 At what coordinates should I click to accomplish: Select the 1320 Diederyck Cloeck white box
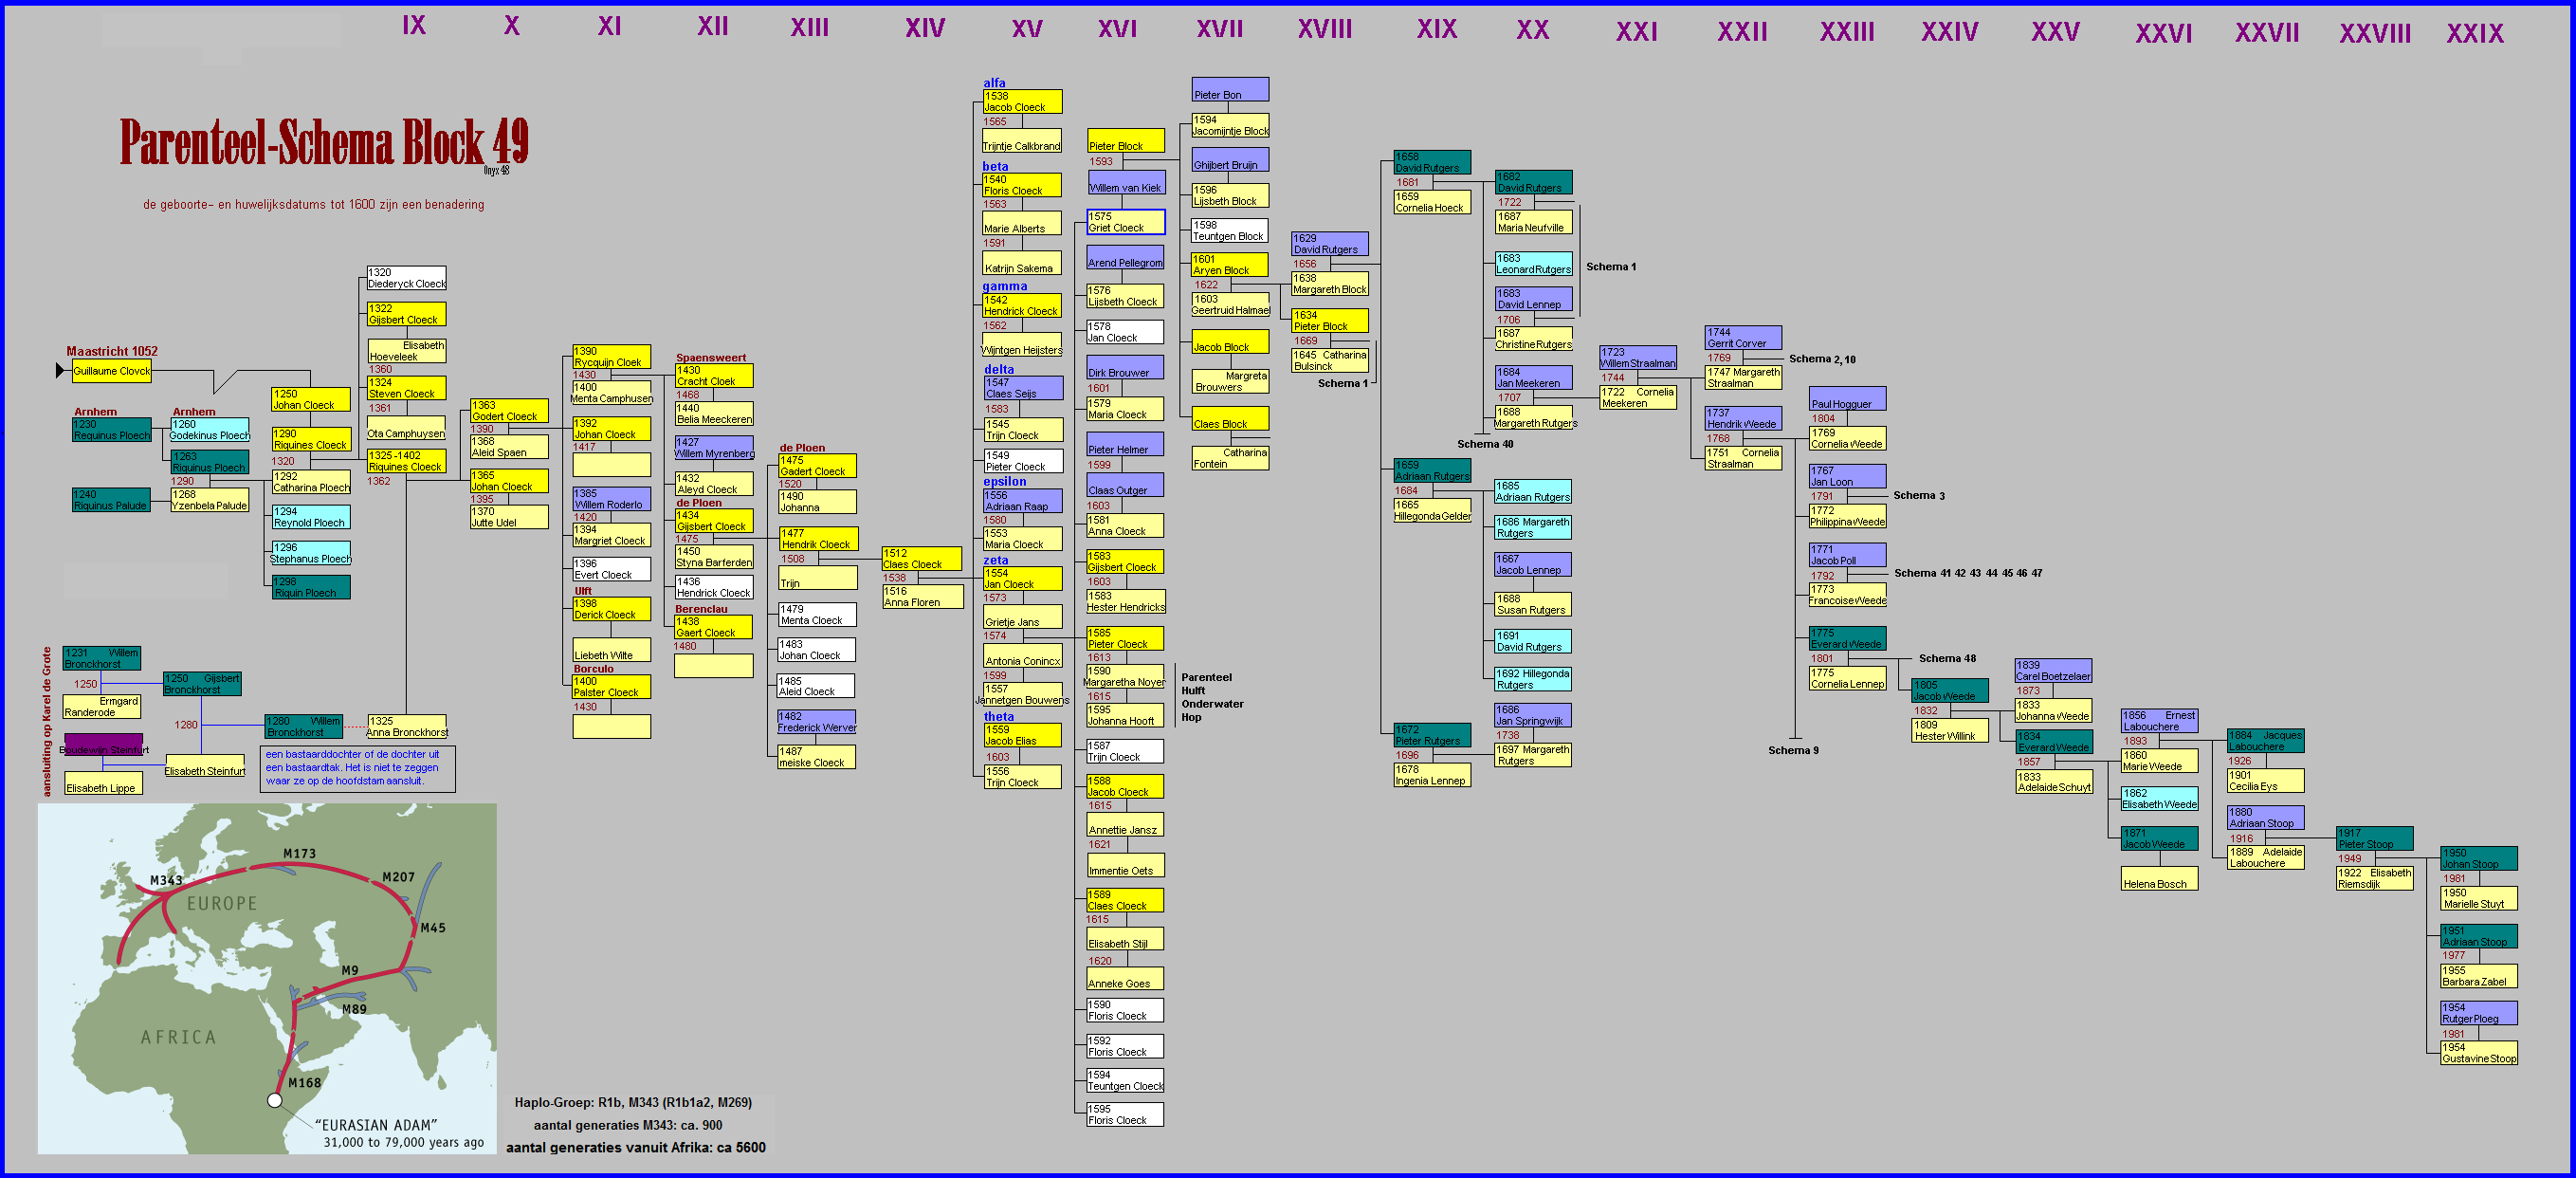406,278
